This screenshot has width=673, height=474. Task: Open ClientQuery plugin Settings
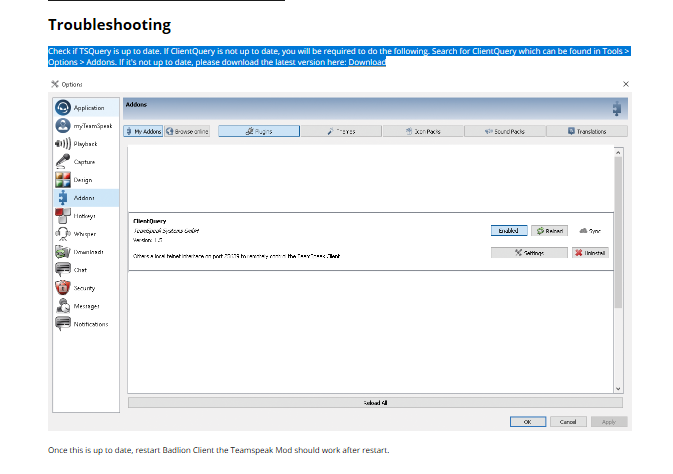tap(529, 253)
